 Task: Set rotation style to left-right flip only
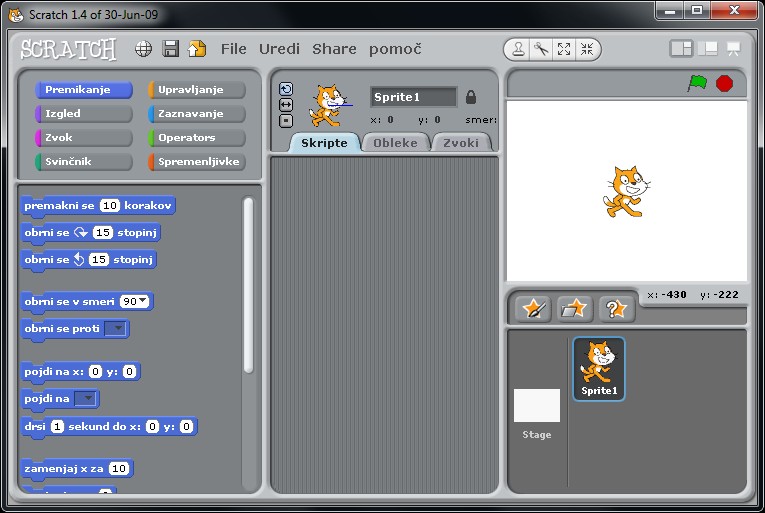286,105
